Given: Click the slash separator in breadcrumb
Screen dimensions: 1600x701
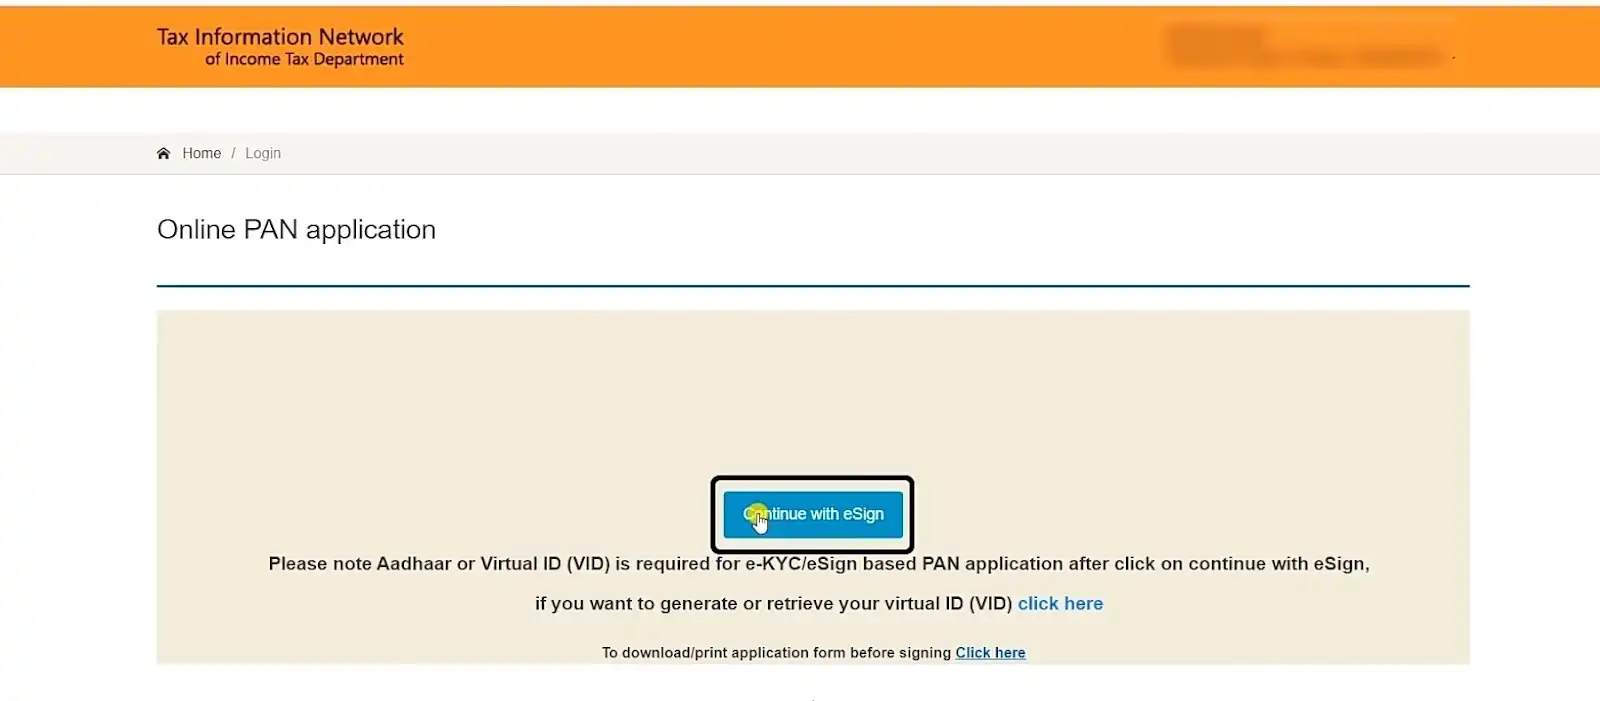Looking at the screenshot, I should point(233,153).
